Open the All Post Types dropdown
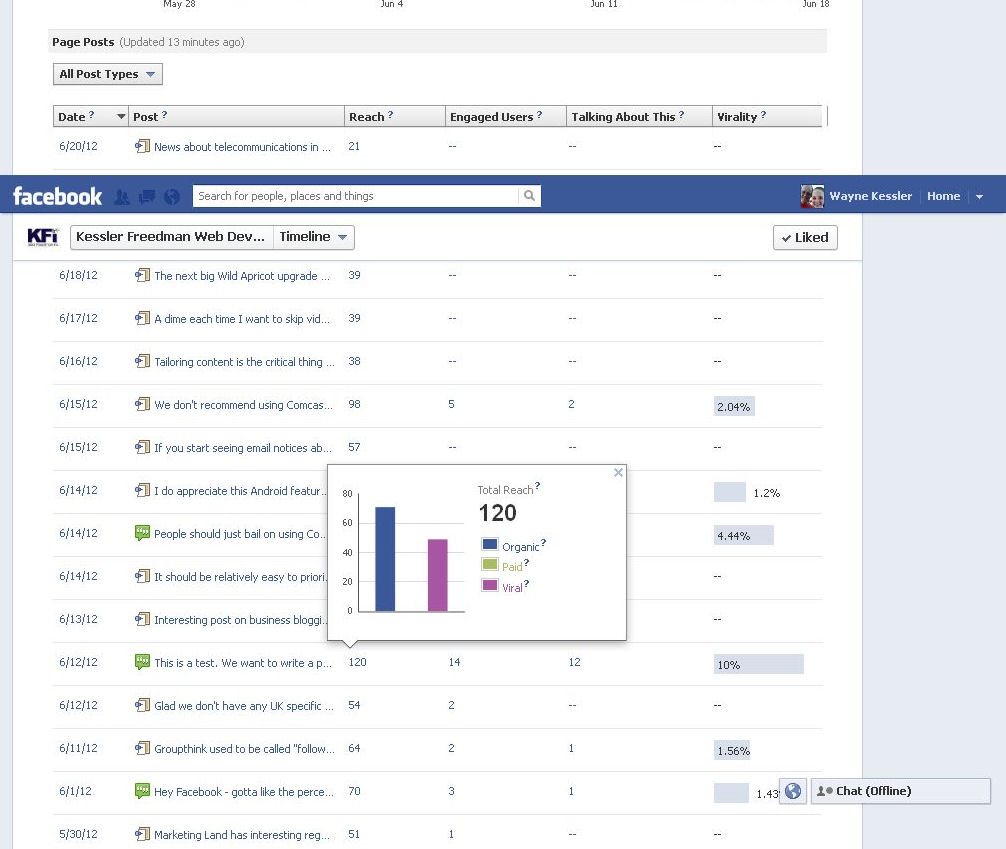Viewport: 1006px width, 849px height. point(108,74)
